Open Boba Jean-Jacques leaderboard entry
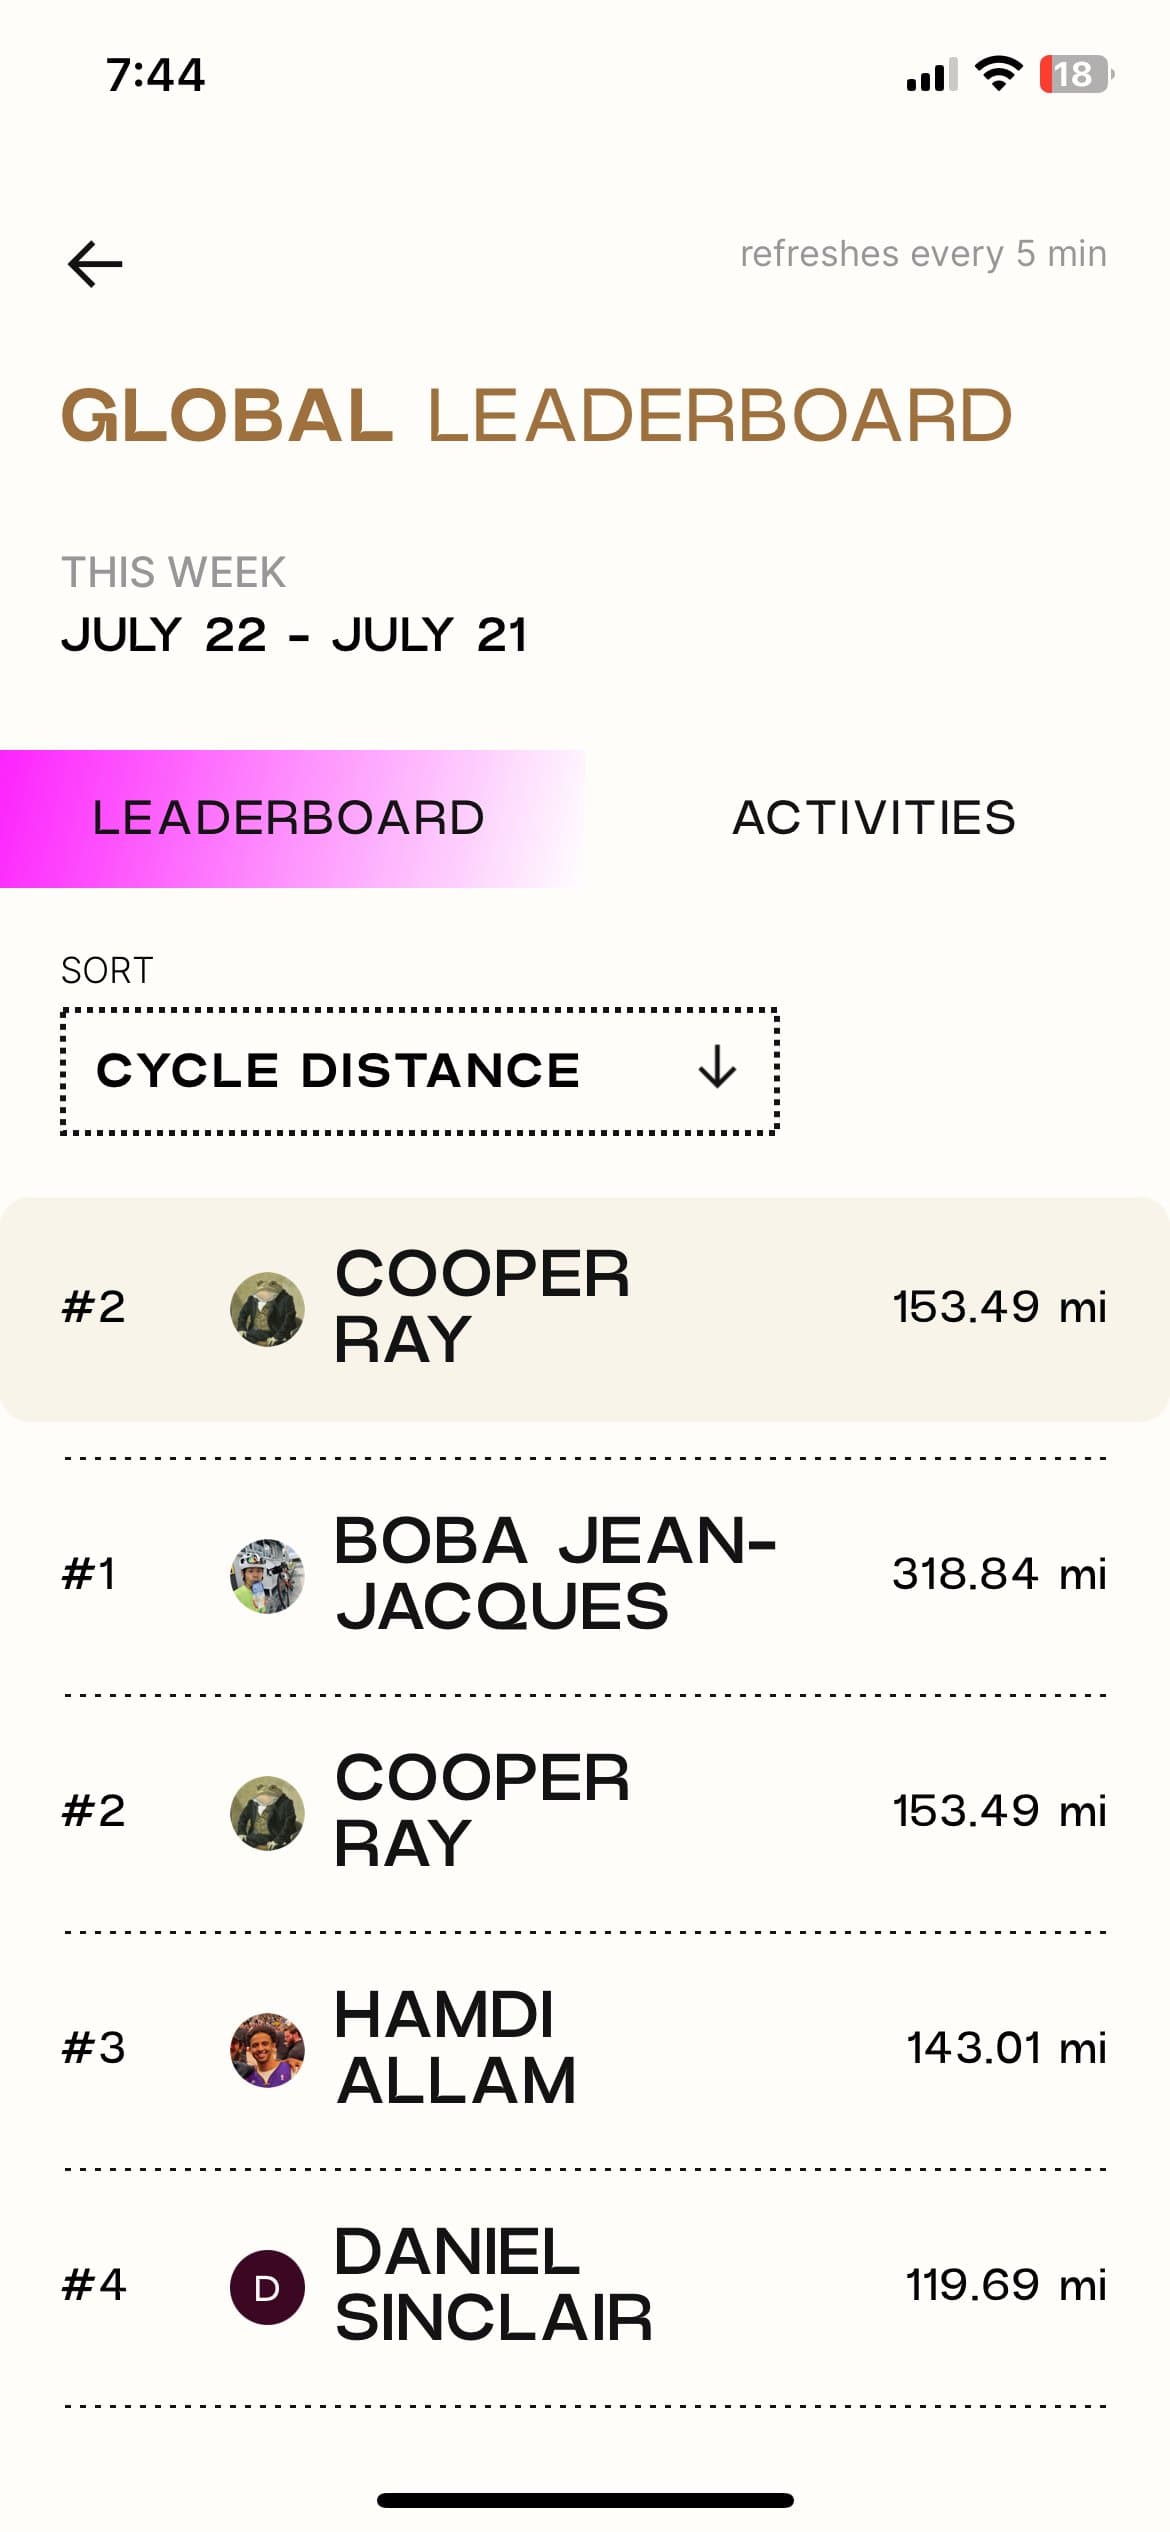The image size is (1170, 2532). [x=555, y=1573]
